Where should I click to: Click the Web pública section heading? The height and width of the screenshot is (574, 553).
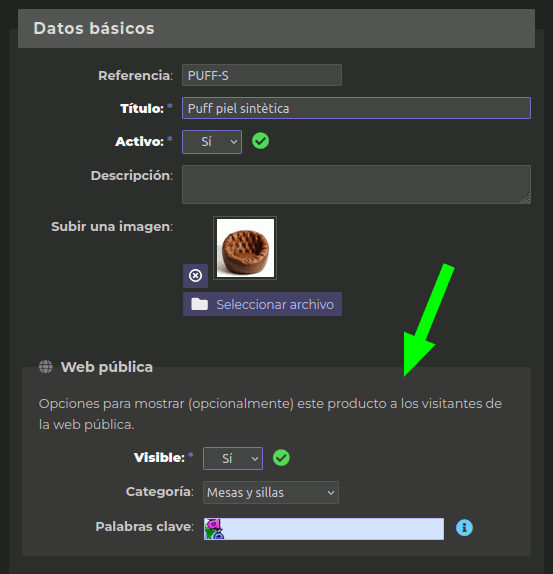(107, 367)
